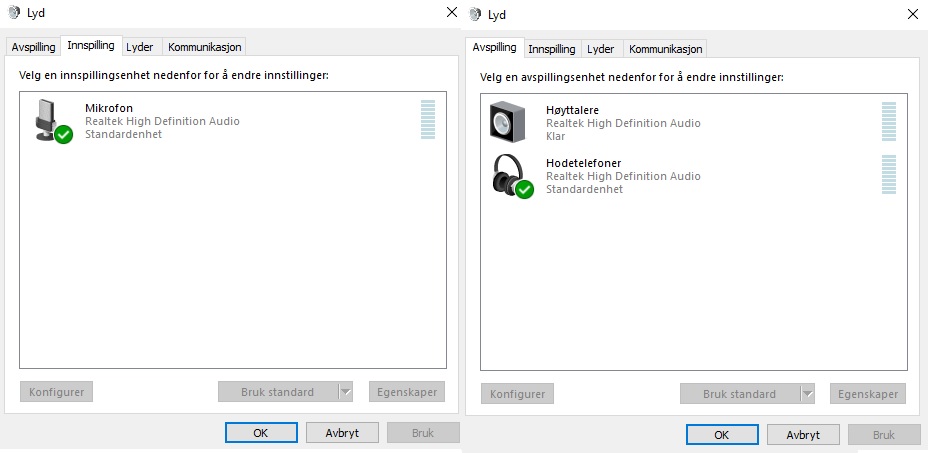
Task: Click the Hodetelefoner level meter
Action: 888,174
